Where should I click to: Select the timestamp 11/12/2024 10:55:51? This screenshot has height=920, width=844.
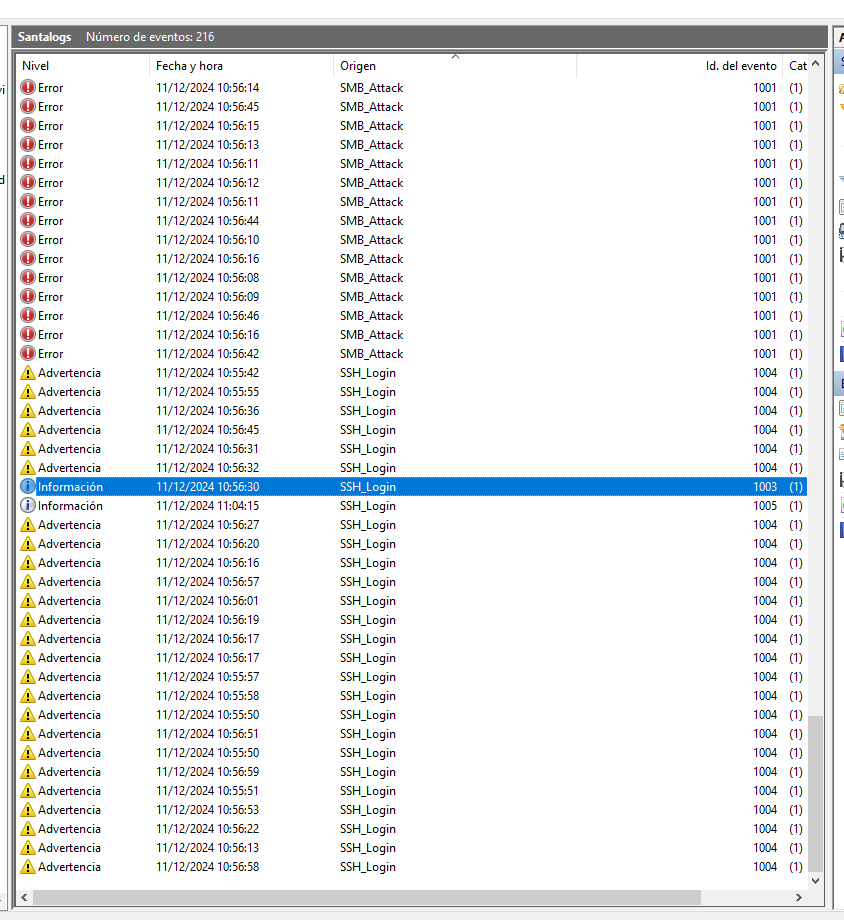pos(207,791)
